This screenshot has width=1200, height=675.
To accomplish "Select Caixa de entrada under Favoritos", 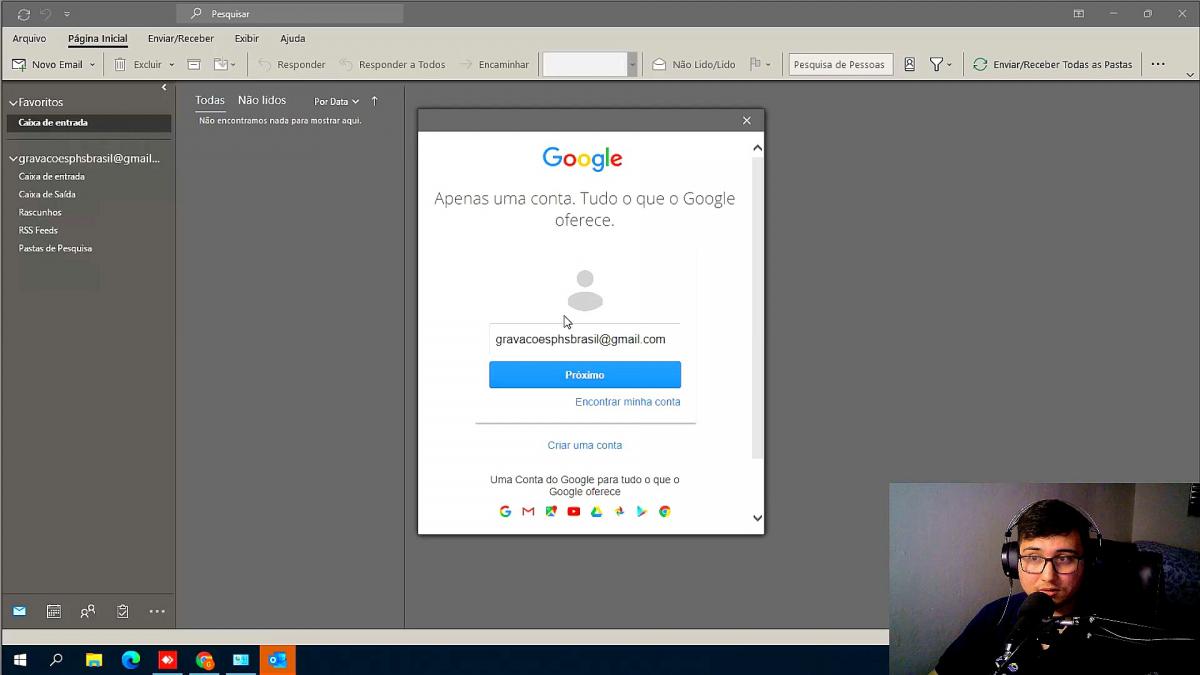I will point(88,122).
